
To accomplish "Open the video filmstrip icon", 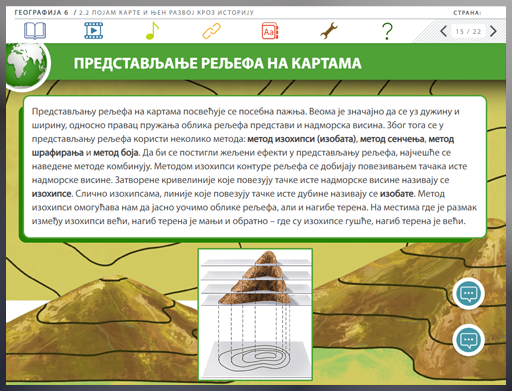I will coord(94,31).
